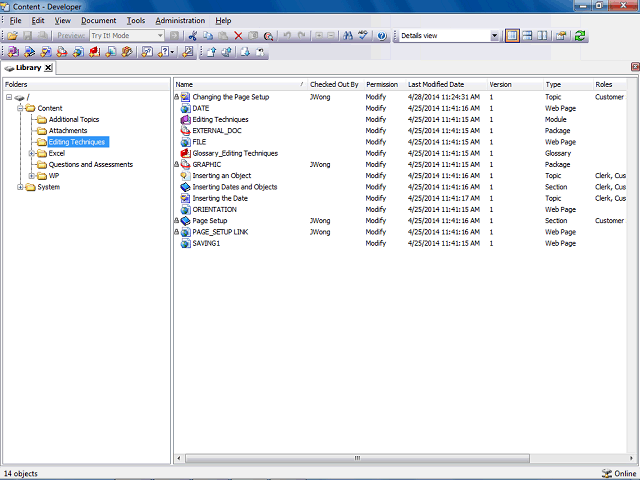This screenshot has height=480, width=640.
Task: Click the folder properties icon beside Refresh
Action: (x=561, y=36)
